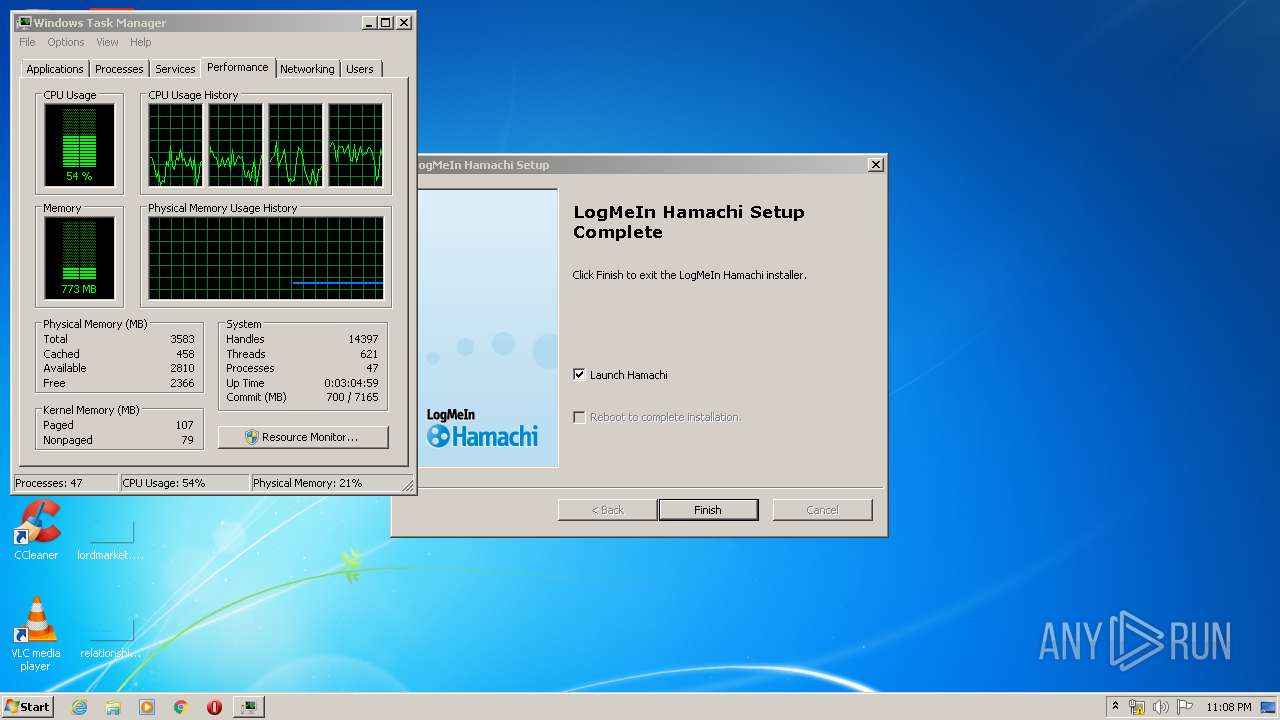Viewport: 1280px width, 720px height.
Task: Open Opera browser from the taskbar
Action: pos(214,707)
